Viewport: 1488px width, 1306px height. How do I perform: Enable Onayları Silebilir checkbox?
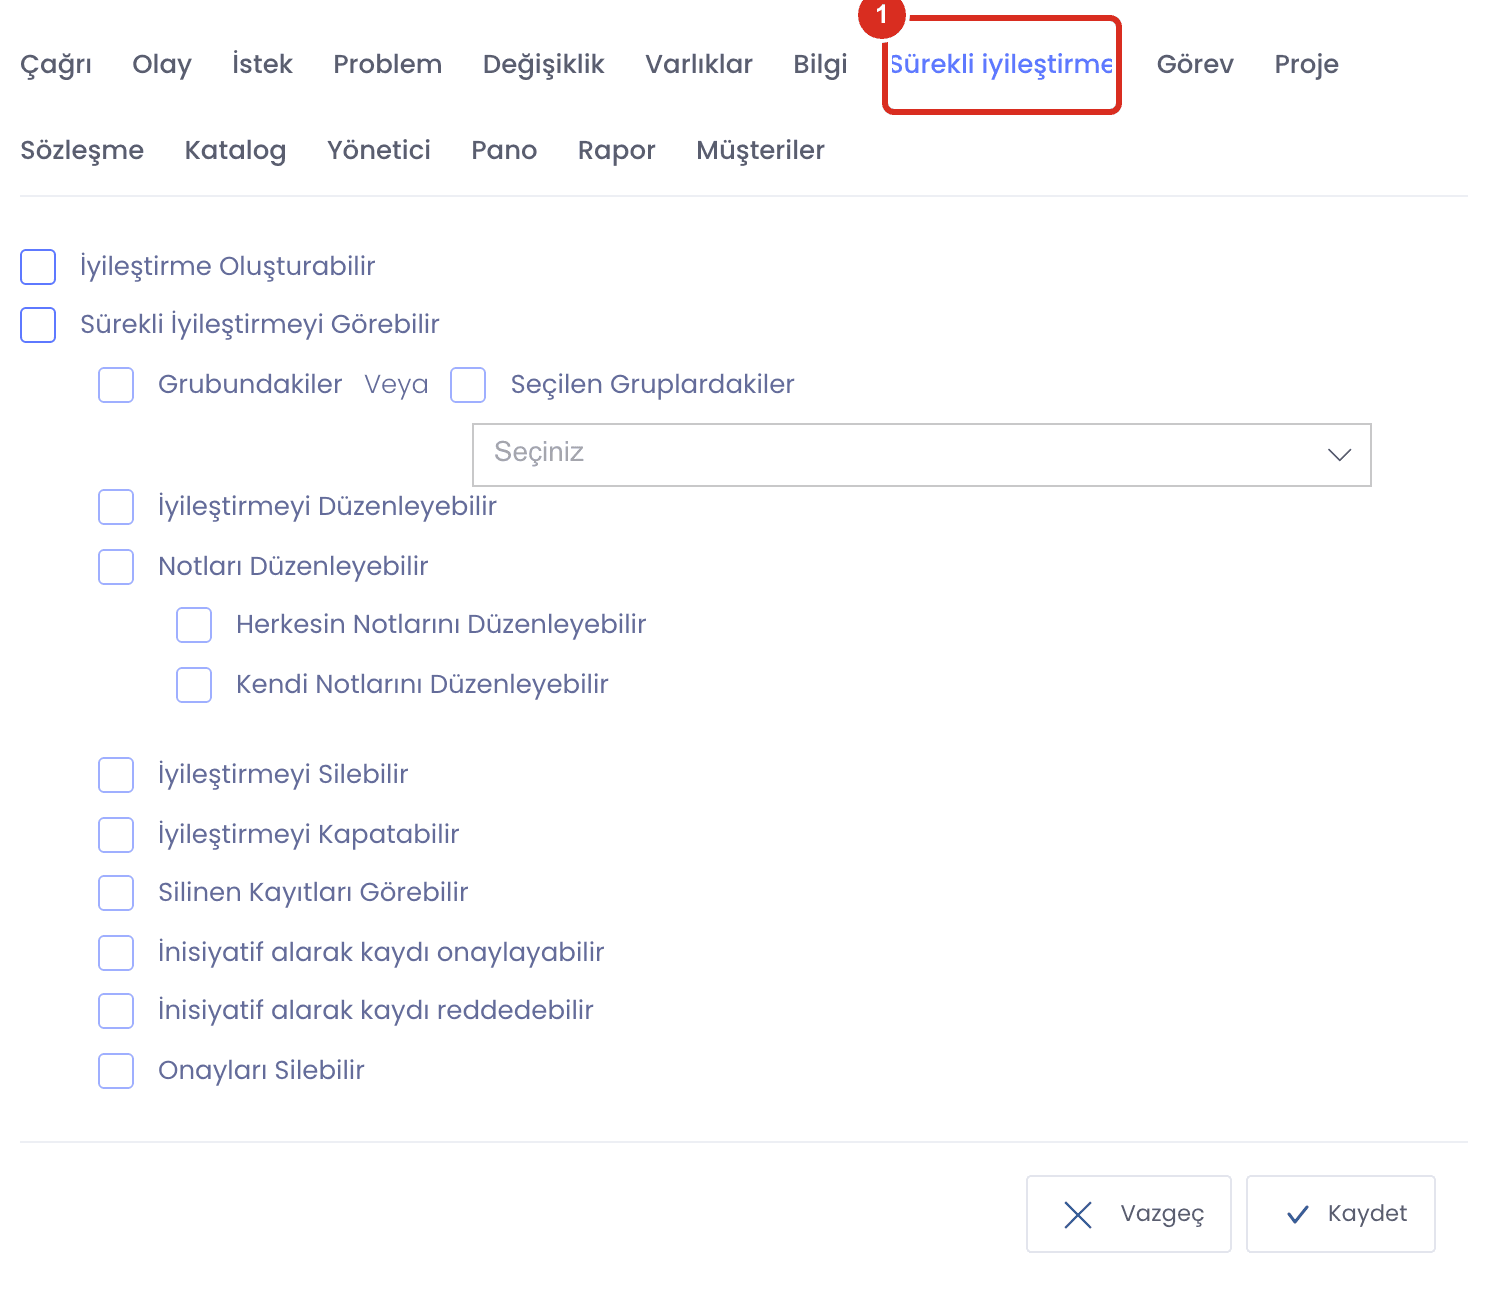pyautogui.click(x=116, y=1071)
